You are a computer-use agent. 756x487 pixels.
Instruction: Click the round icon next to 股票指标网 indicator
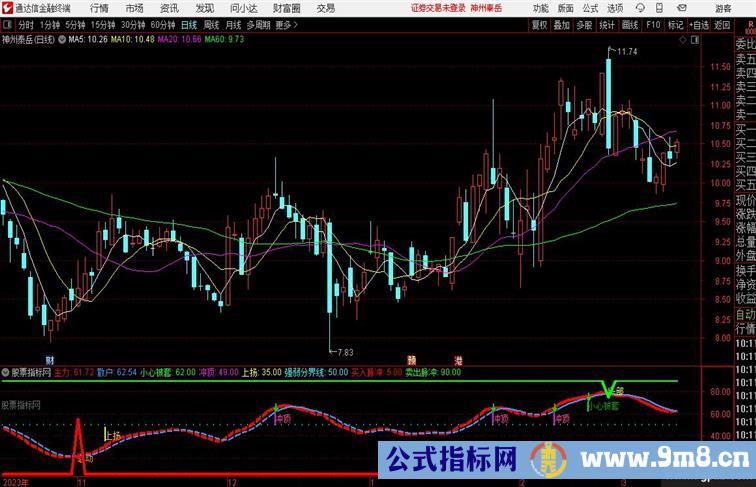click(x=5, y=372)
